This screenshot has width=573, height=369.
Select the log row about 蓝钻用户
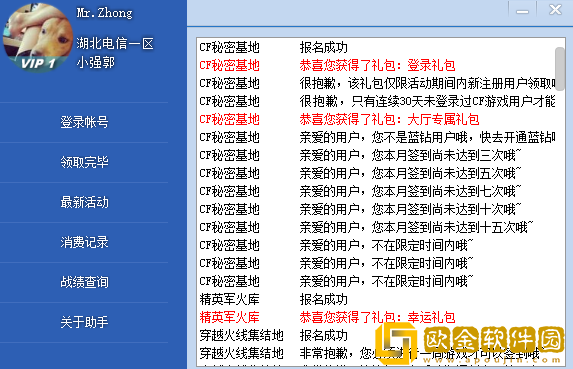tap(376, 137)
